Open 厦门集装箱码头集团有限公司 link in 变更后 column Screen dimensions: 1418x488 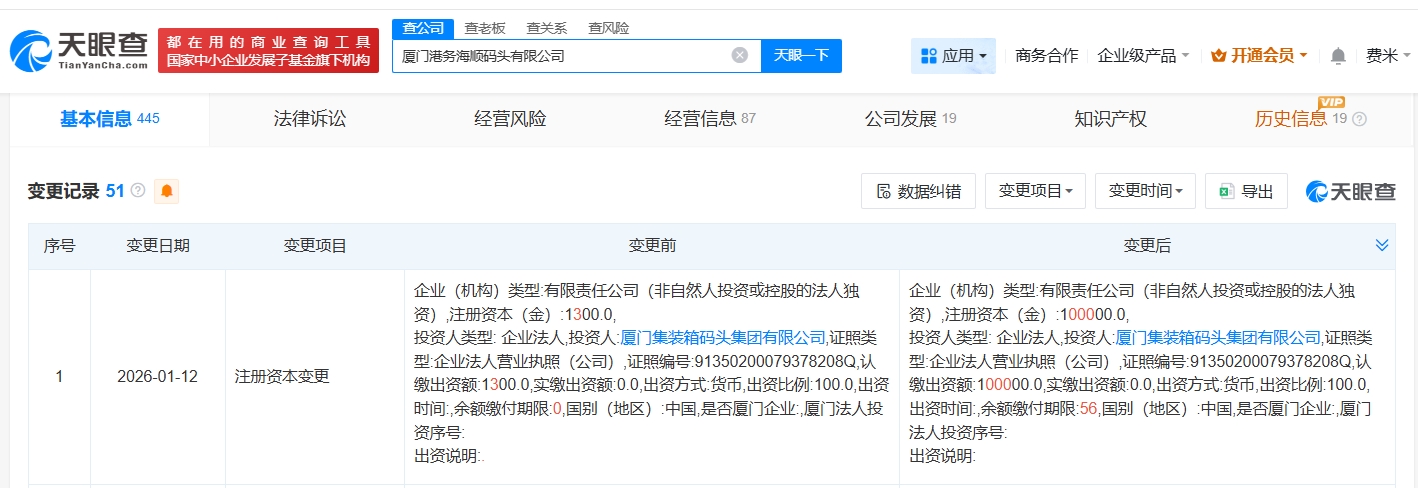1218,338
